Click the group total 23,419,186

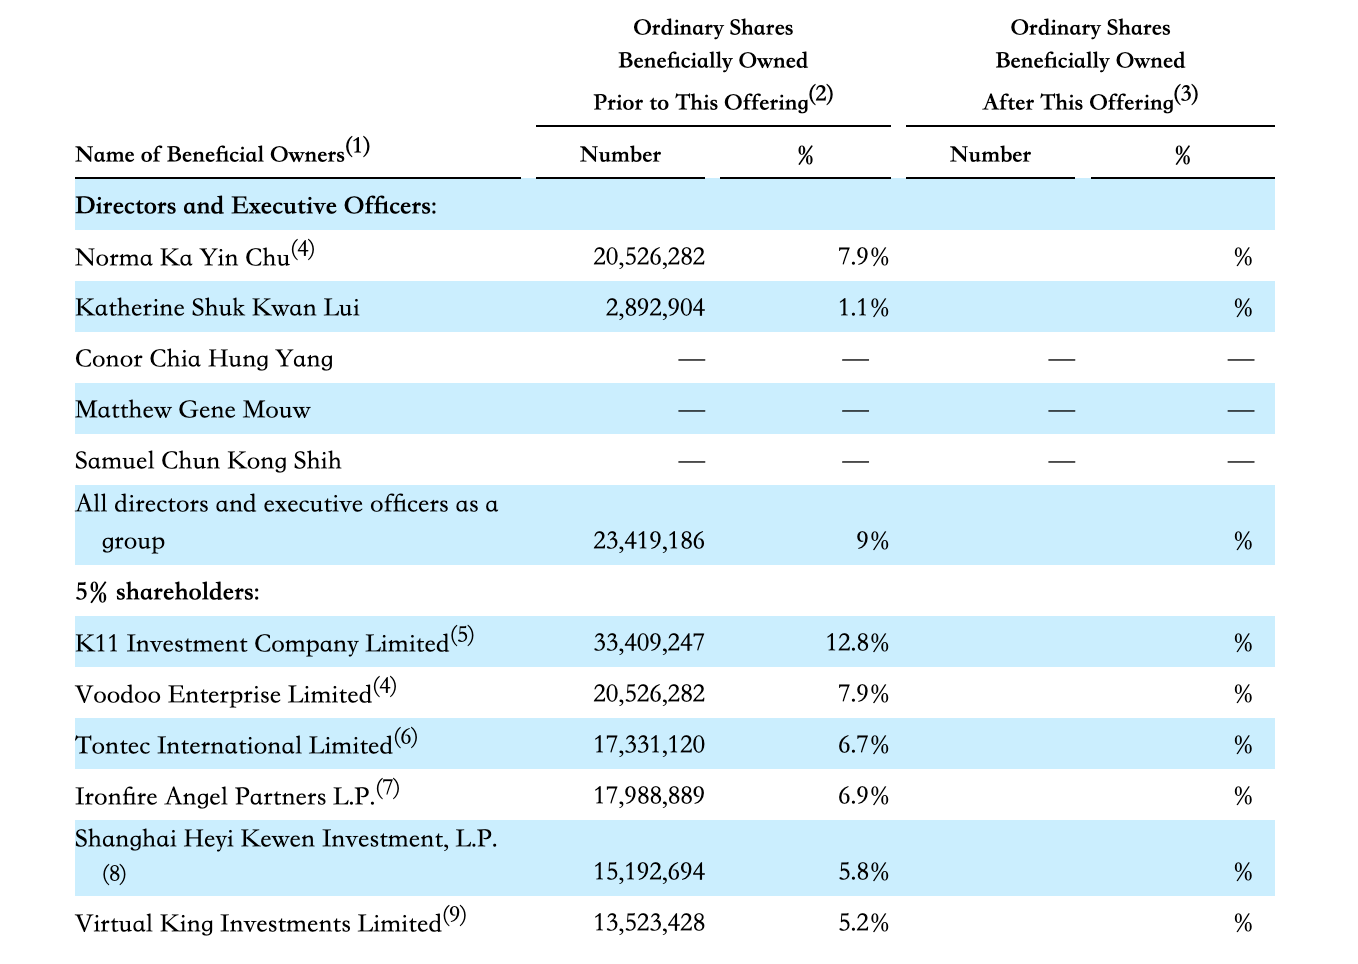tap(649, 541)
